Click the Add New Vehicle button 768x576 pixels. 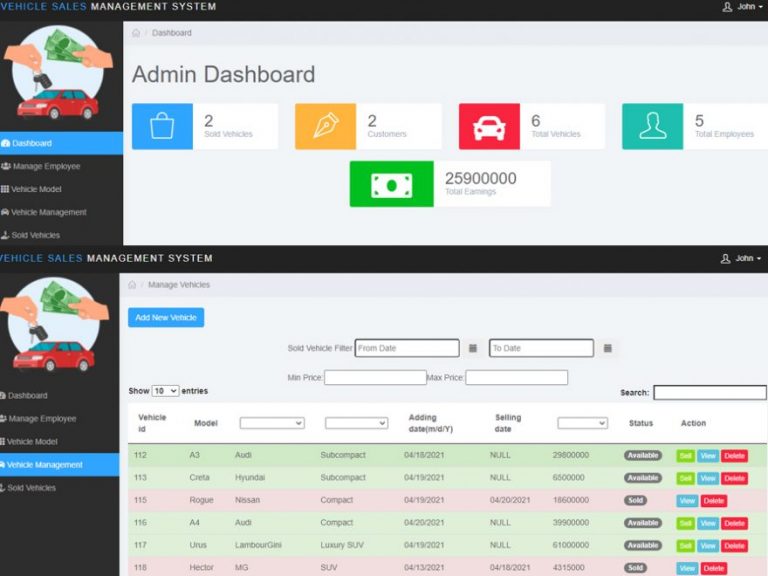[x=166, y=317]
